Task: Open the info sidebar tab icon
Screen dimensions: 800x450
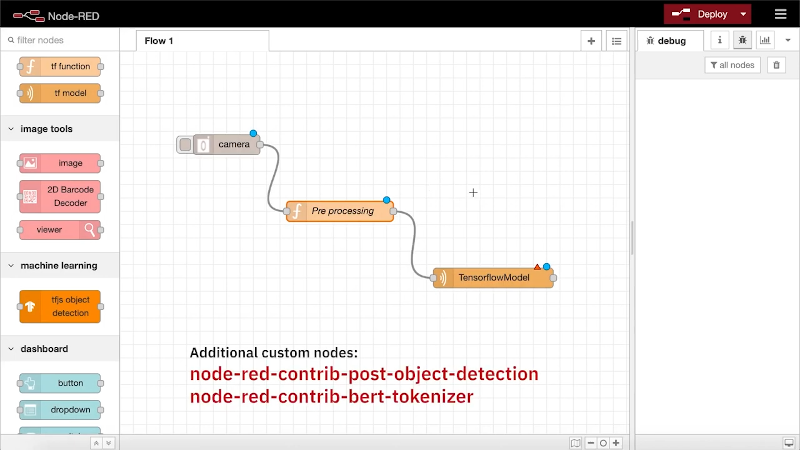Action: pos(720,41)
